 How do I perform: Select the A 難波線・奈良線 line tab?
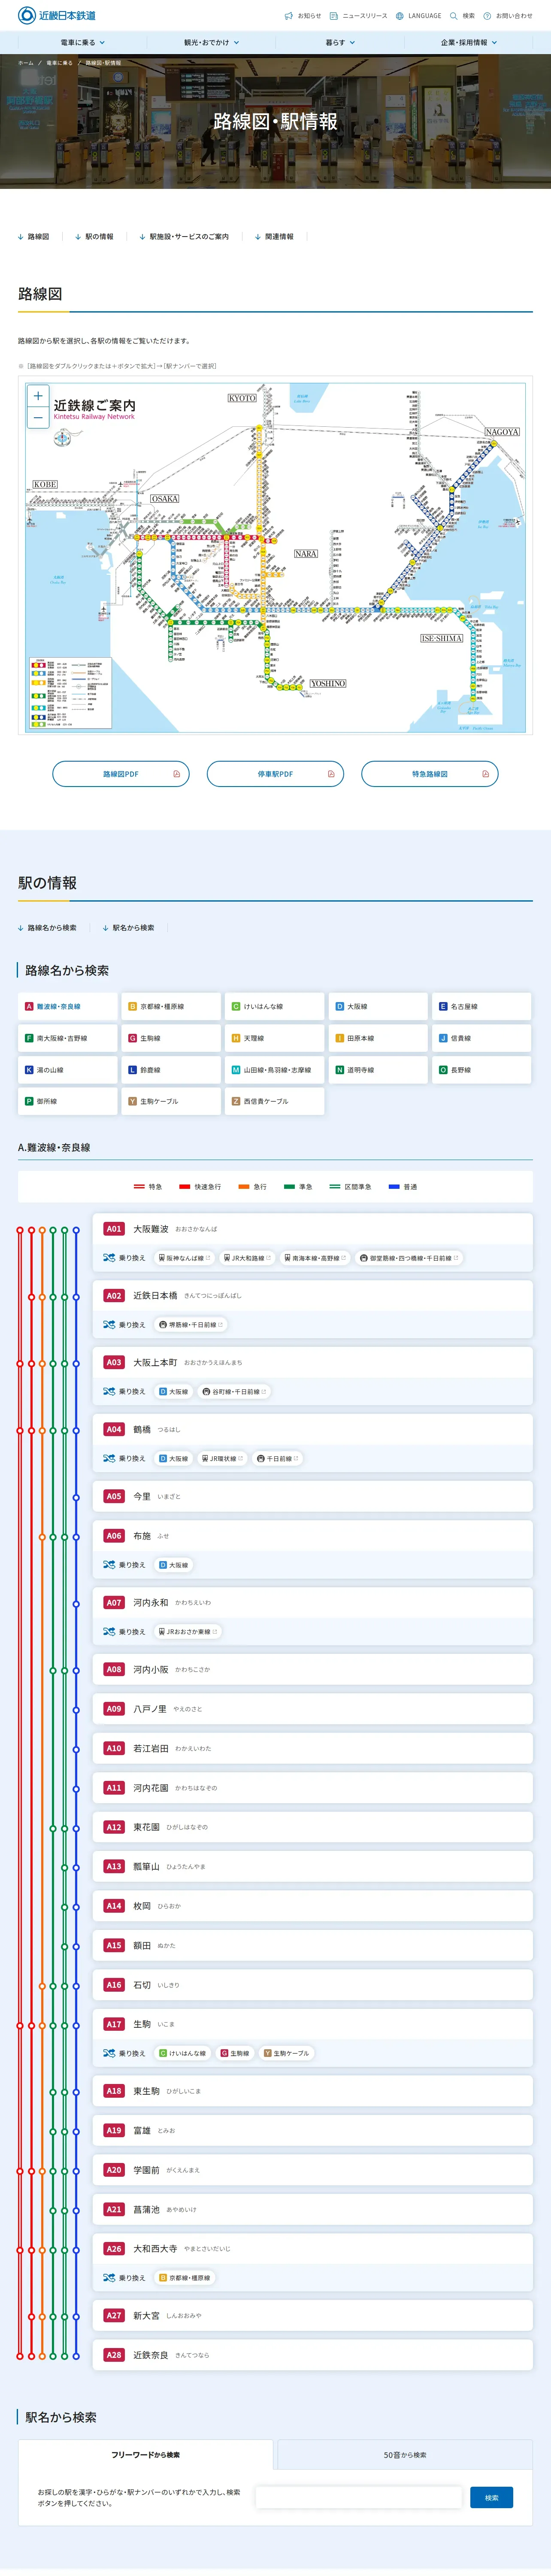[x=67, y=1007]
